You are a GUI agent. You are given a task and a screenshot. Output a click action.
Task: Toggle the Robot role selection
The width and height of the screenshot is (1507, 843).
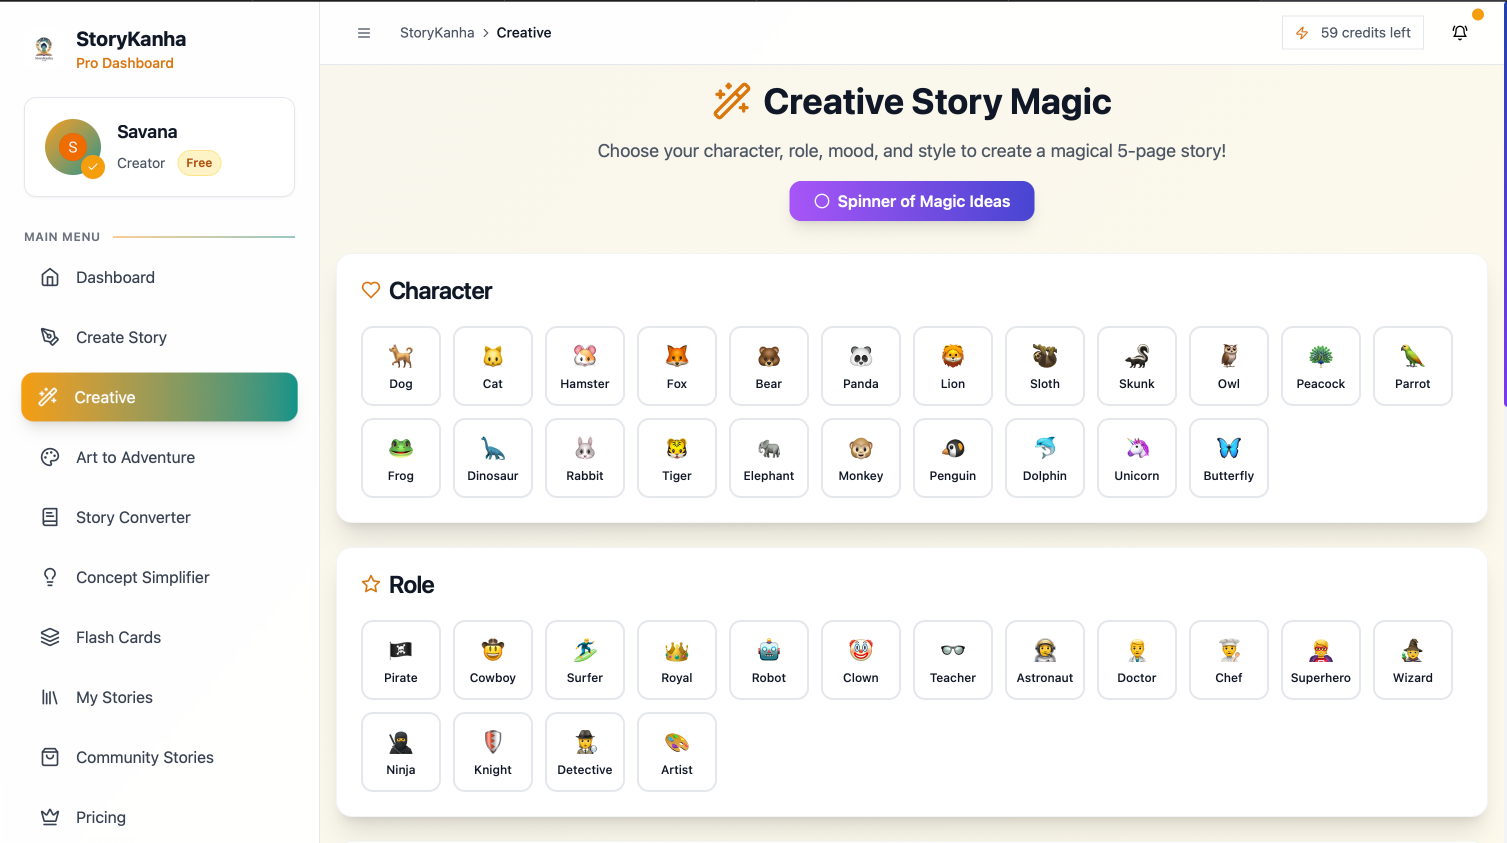pos(769,660)
